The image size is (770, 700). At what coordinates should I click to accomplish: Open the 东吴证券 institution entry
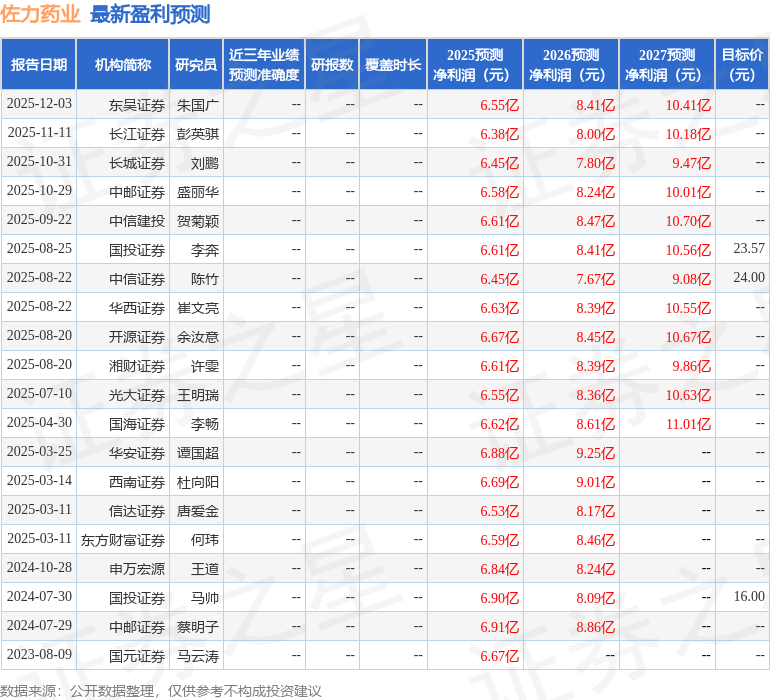(137, 104)
